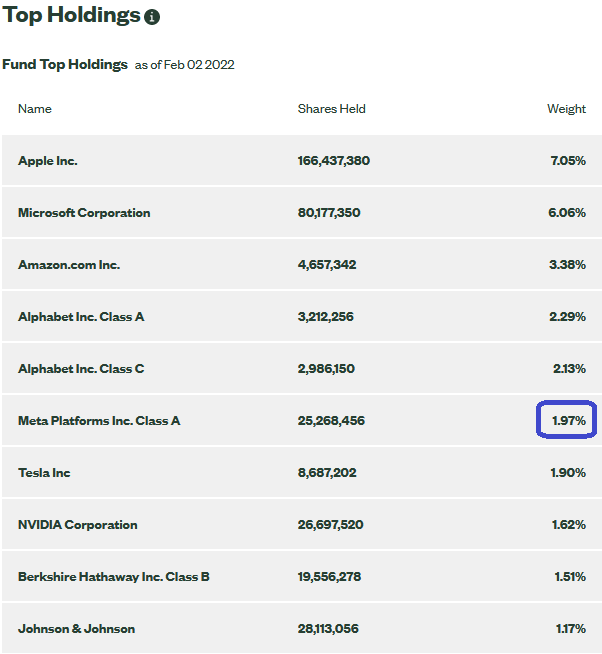Click the as of Feb 02 2022 date

[x=184, y=65]
